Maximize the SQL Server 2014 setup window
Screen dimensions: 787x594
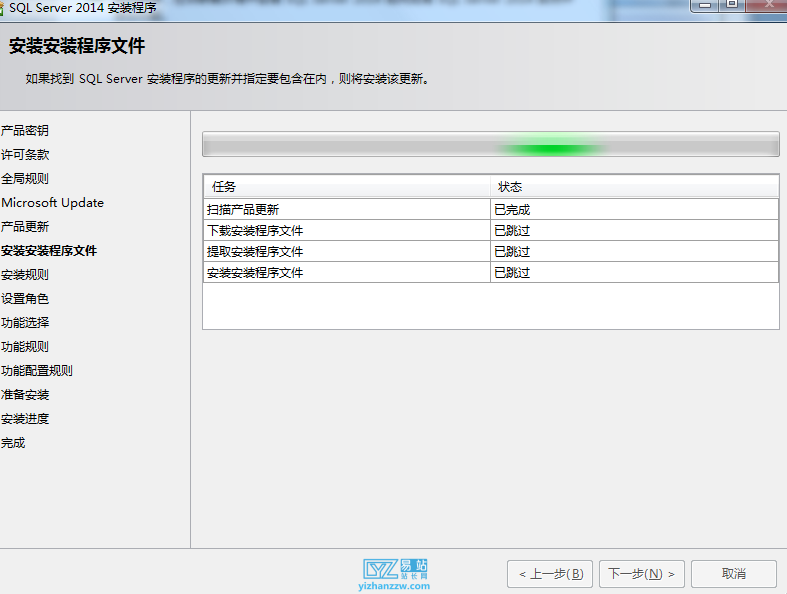pos(732,6)
